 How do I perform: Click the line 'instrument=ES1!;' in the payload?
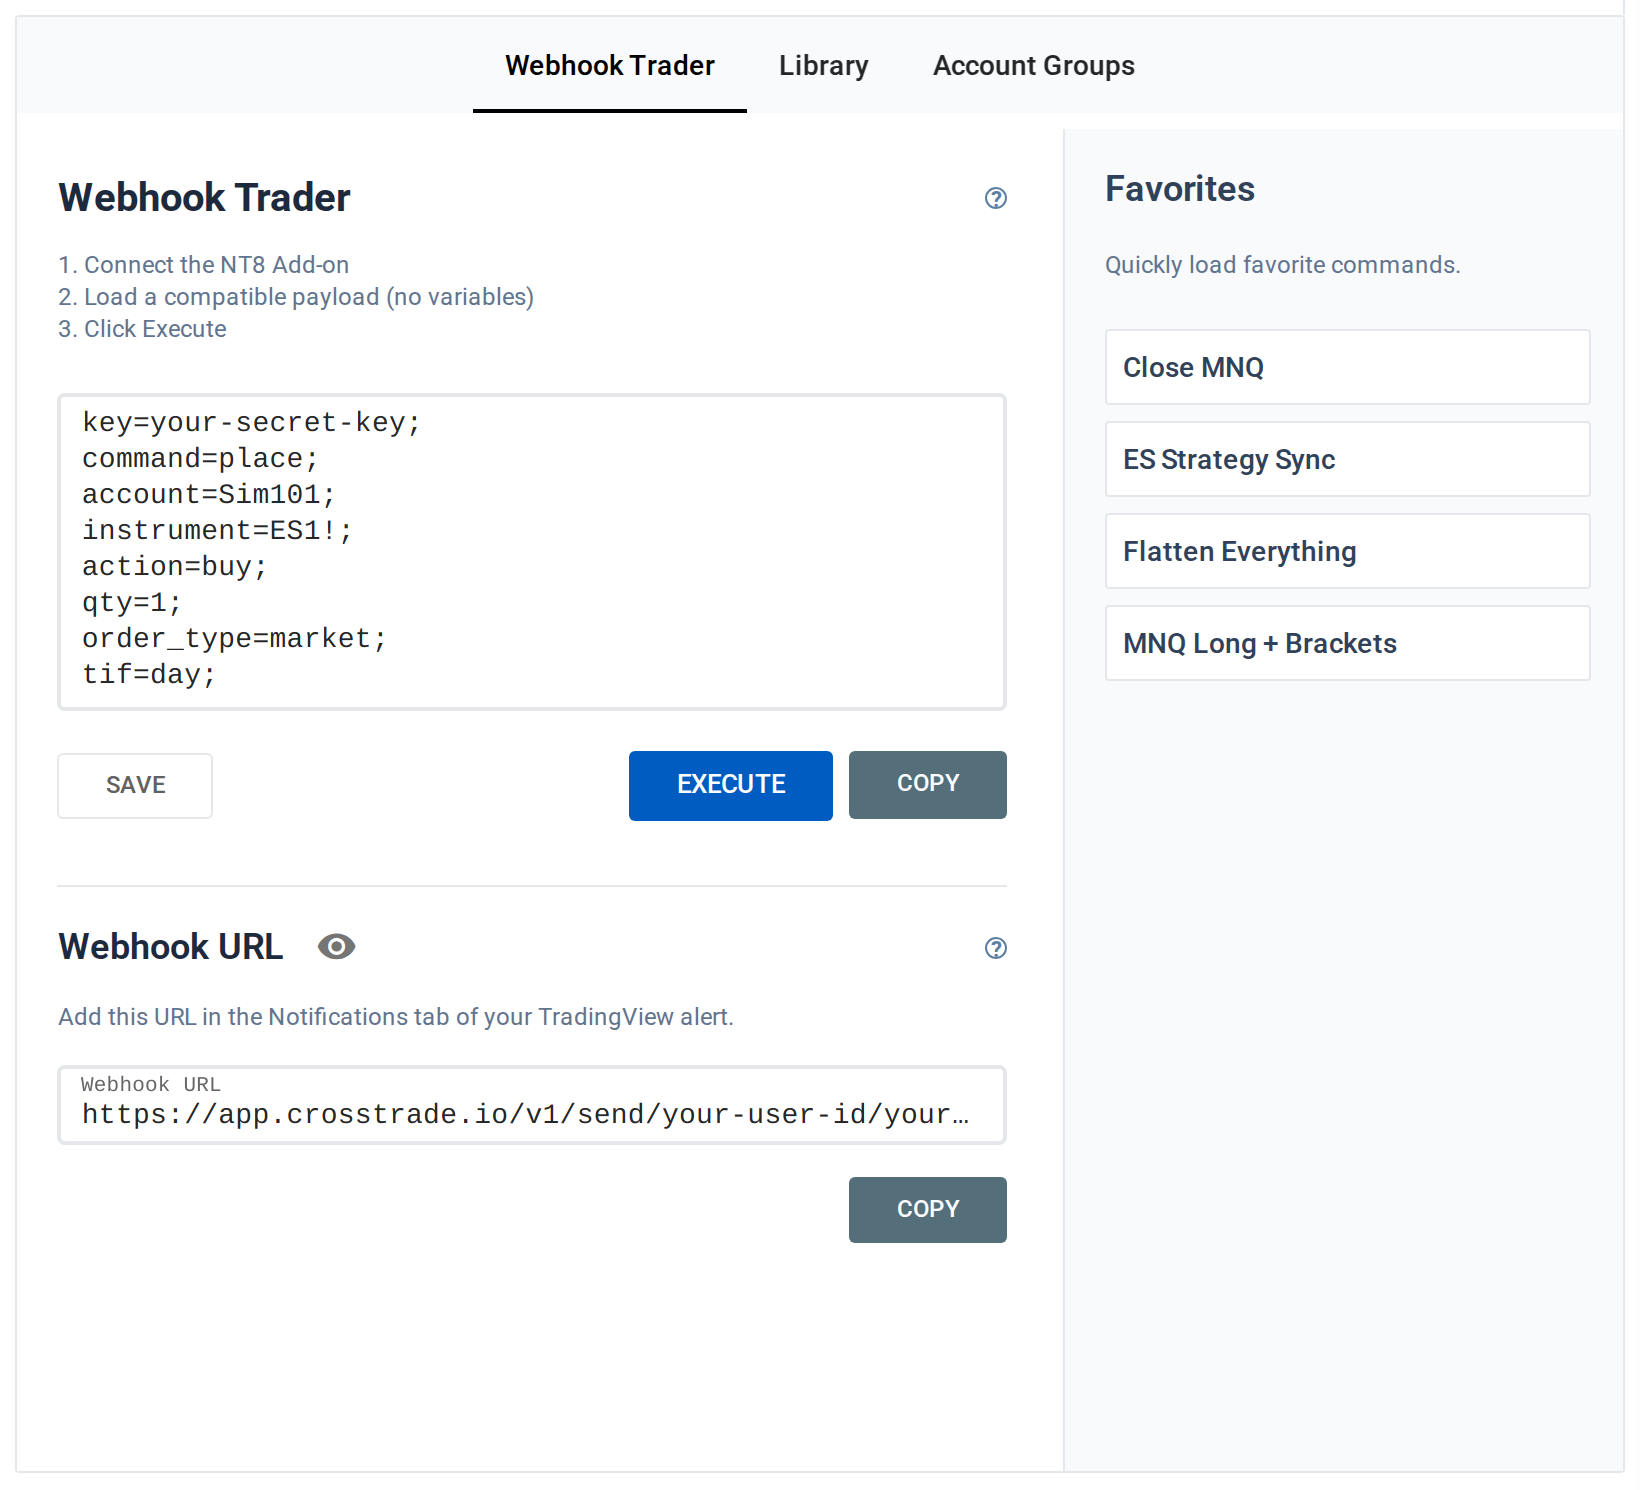pos(218,531)
